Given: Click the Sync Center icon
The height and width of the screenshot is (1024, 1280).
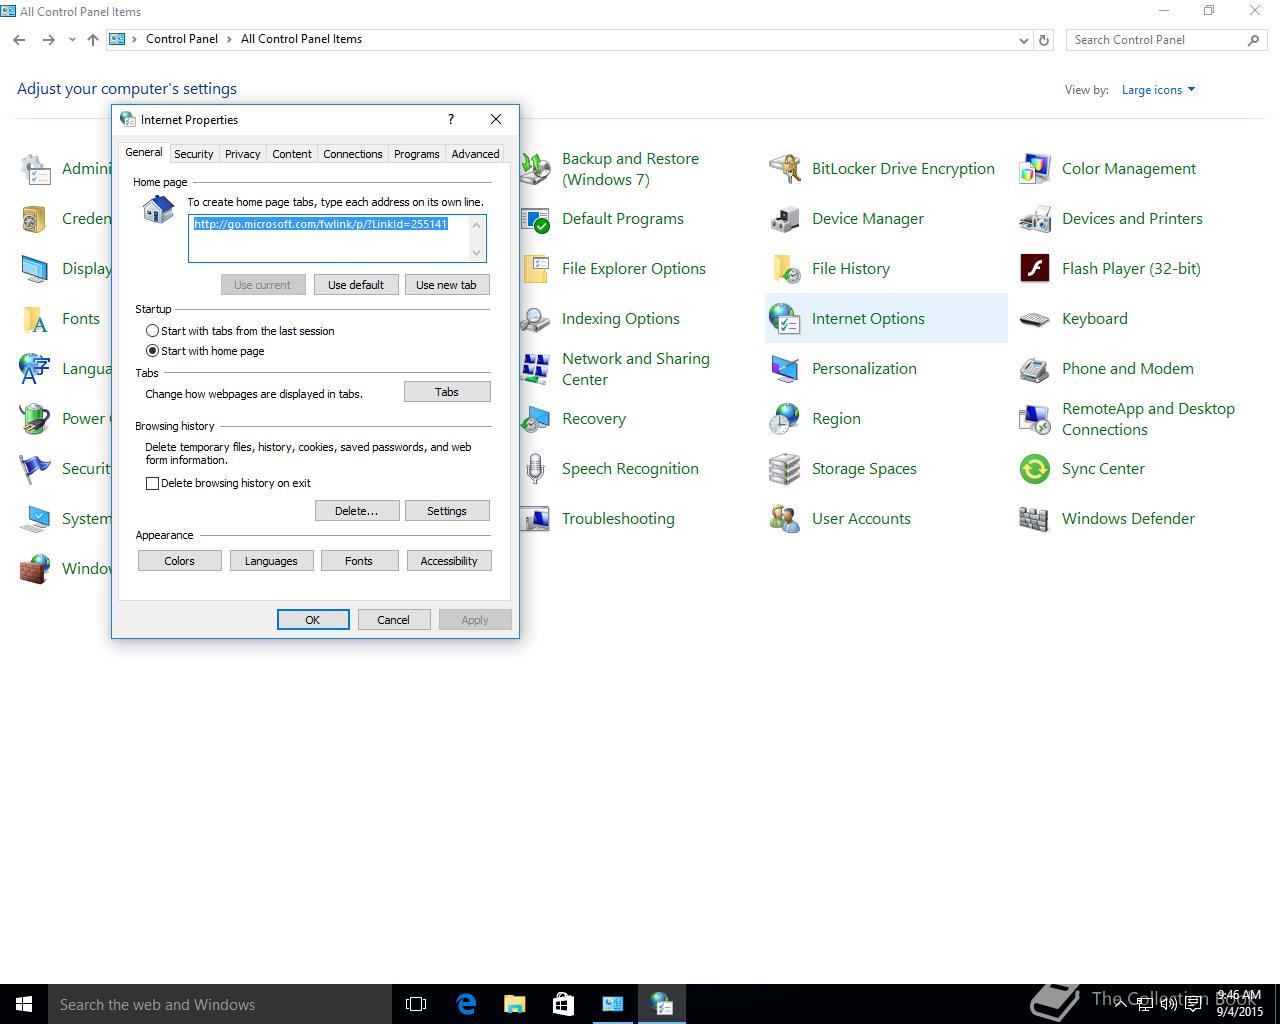Looking at the screenshot, I should [1034, 469].
